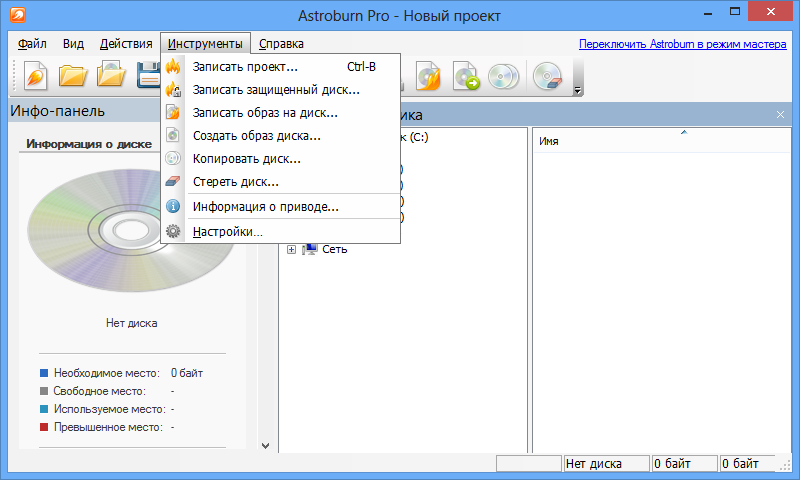Click the Copy disc toolbar icon

tap(503, 77)
